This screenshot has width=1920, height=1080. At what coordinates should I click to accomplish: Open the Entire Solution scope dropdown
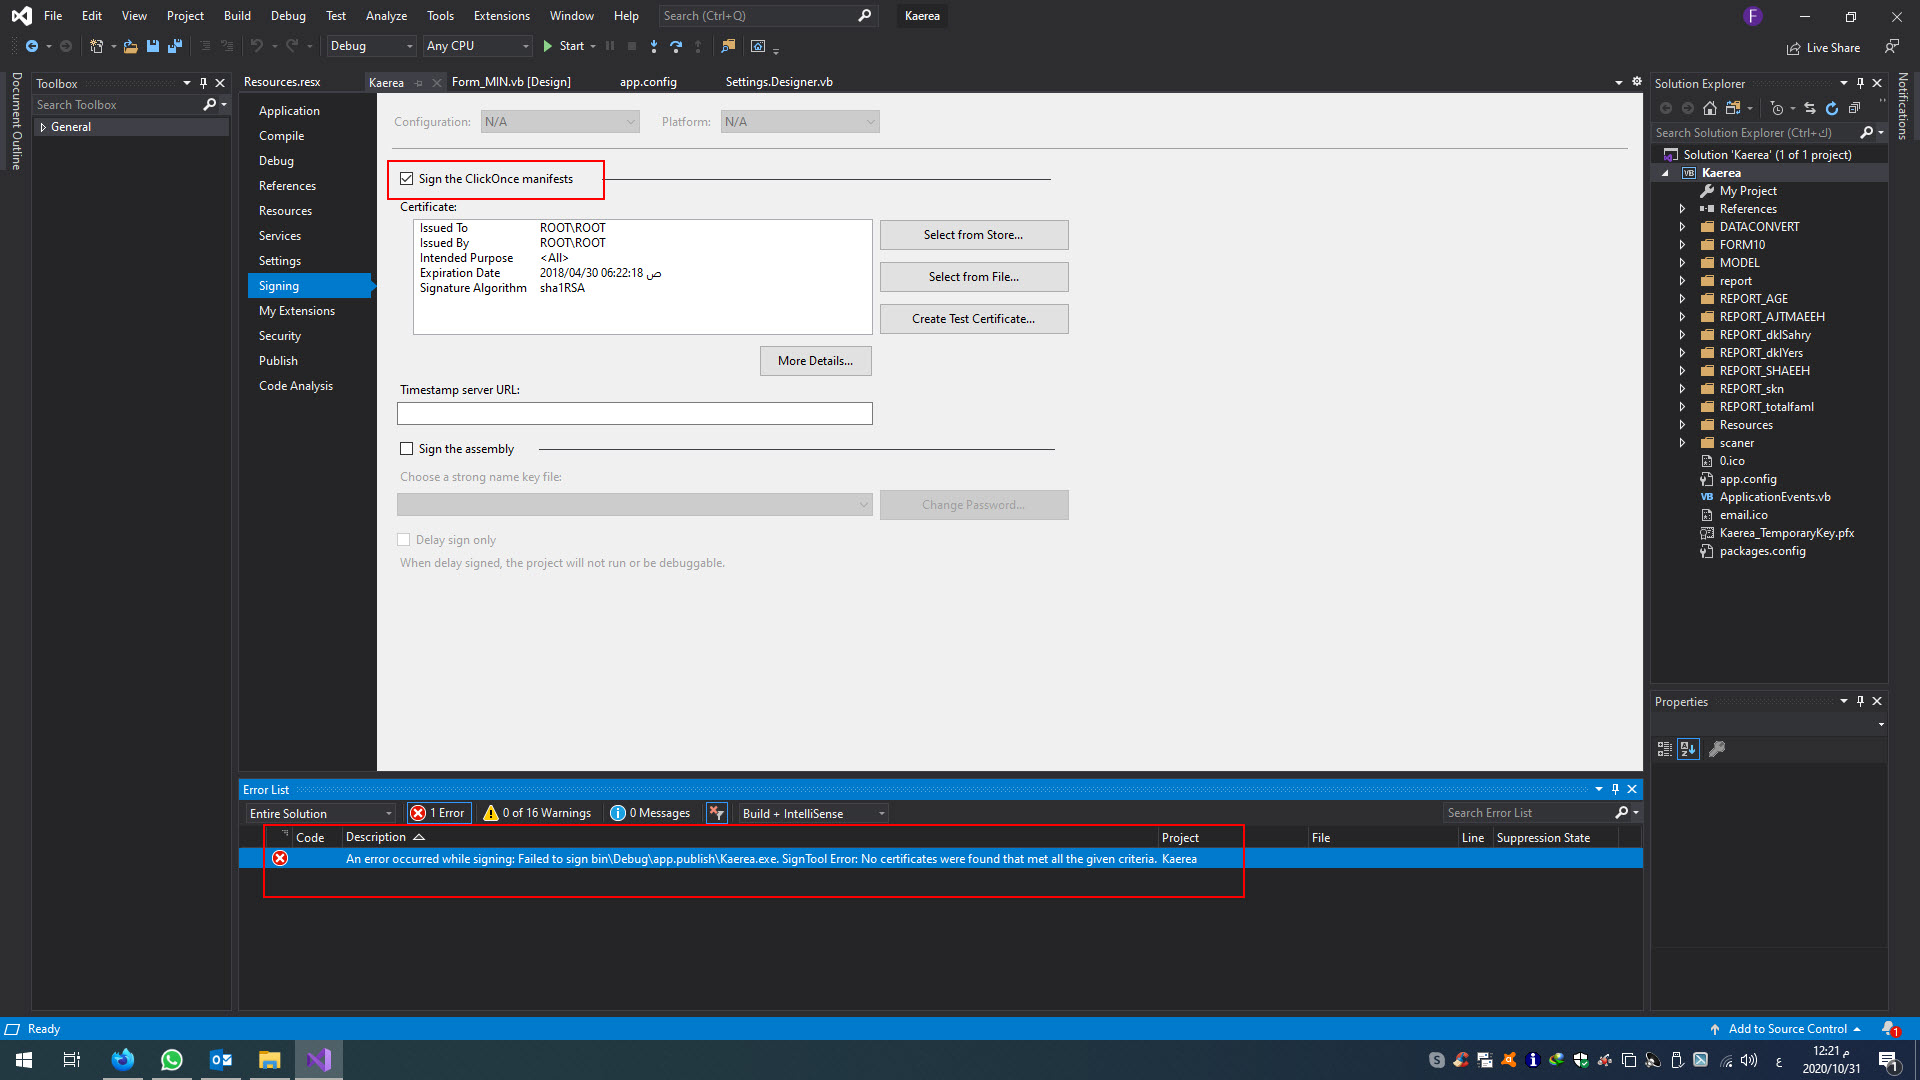coord(320,813)
